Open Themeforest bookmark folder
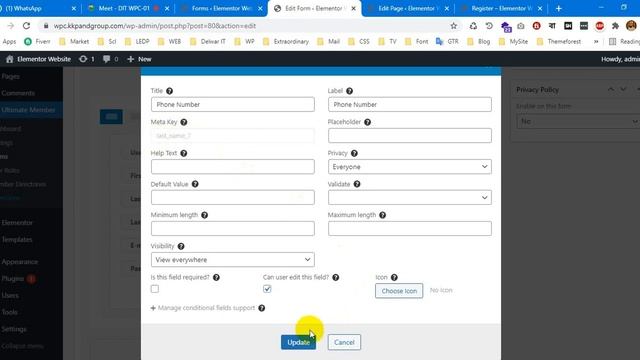 tap(558, 41)
